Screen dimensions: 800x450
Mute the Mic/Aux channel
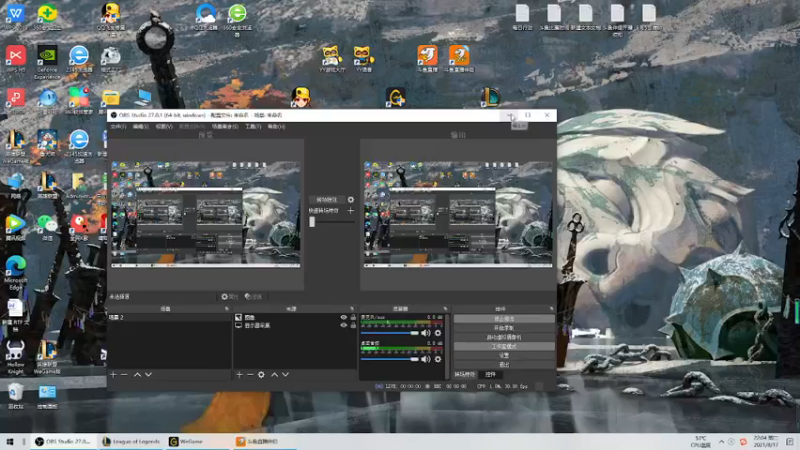coord(426,333)
